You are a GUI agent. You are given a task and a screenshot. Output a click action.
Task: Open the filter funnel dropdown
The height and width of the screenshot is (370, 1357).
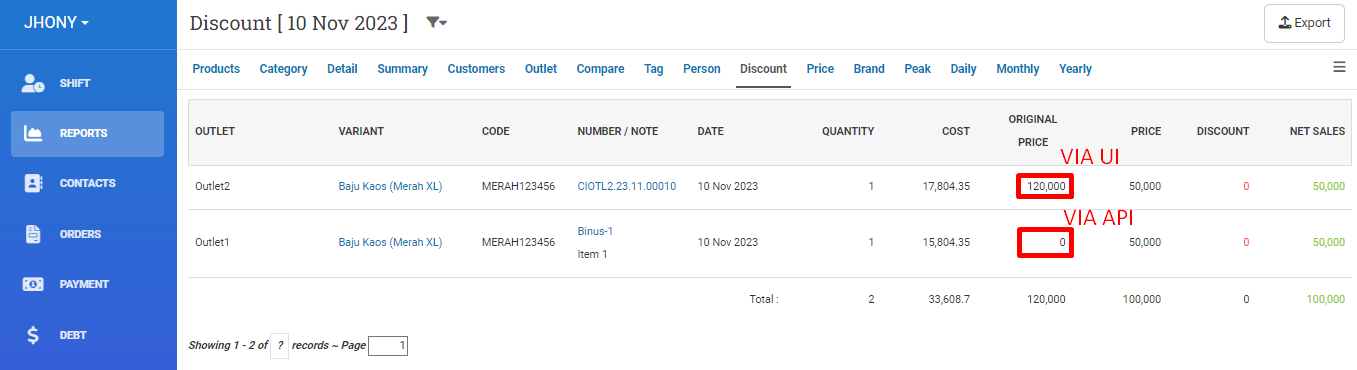tap(436, 22)
